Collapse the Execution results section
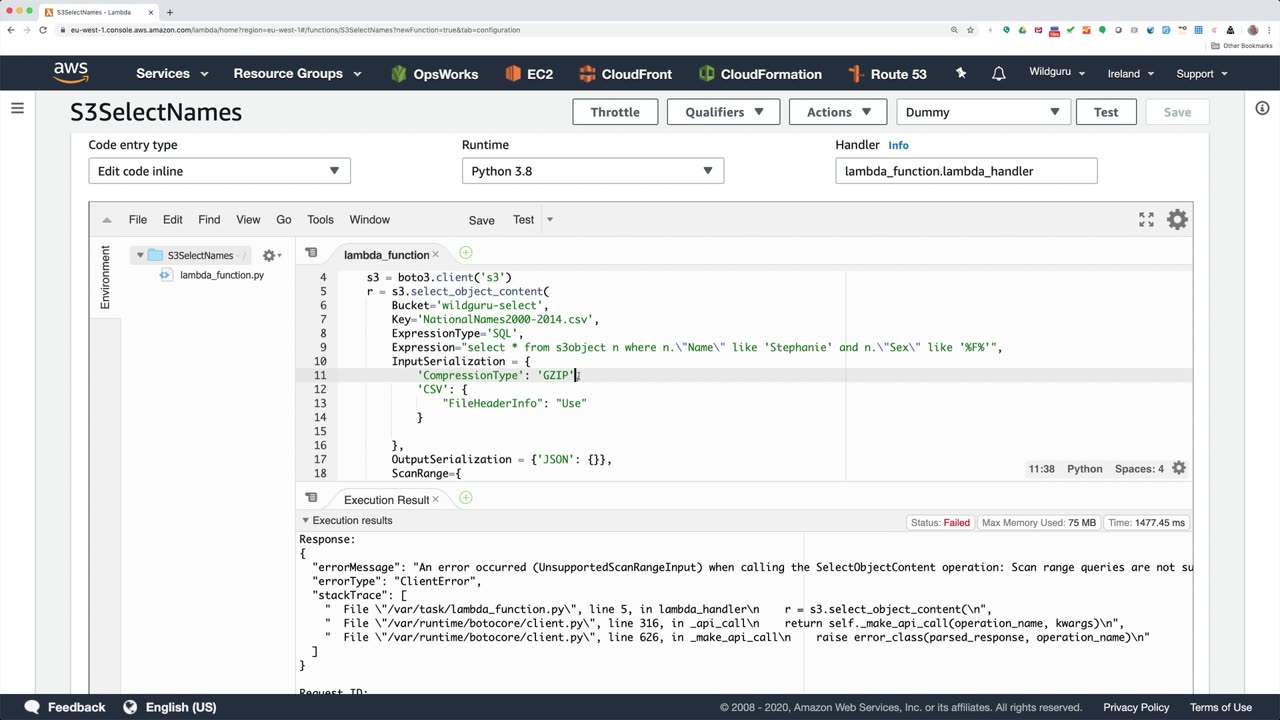The image size is (1280, 720). tap(305, 521)
